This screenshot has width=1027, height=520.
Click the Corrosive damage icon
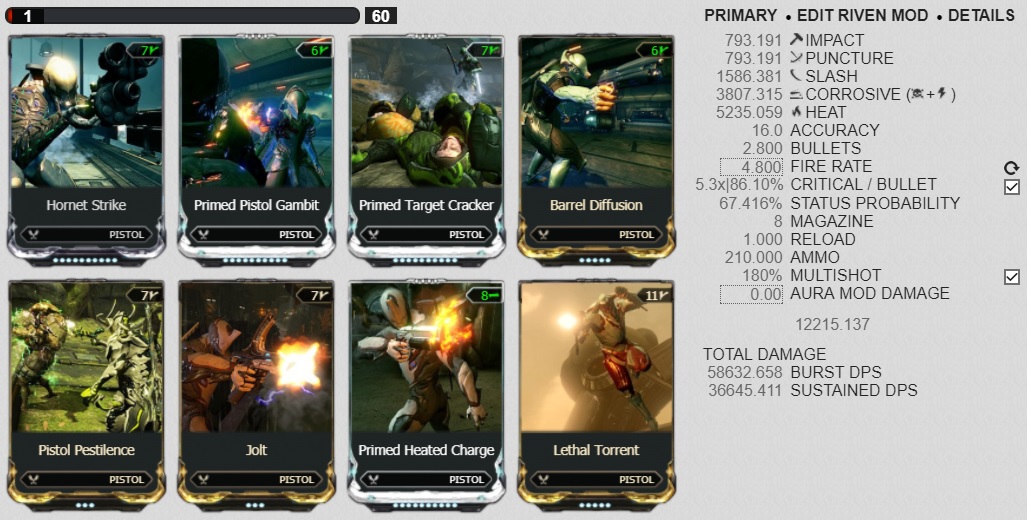[796, 94]
